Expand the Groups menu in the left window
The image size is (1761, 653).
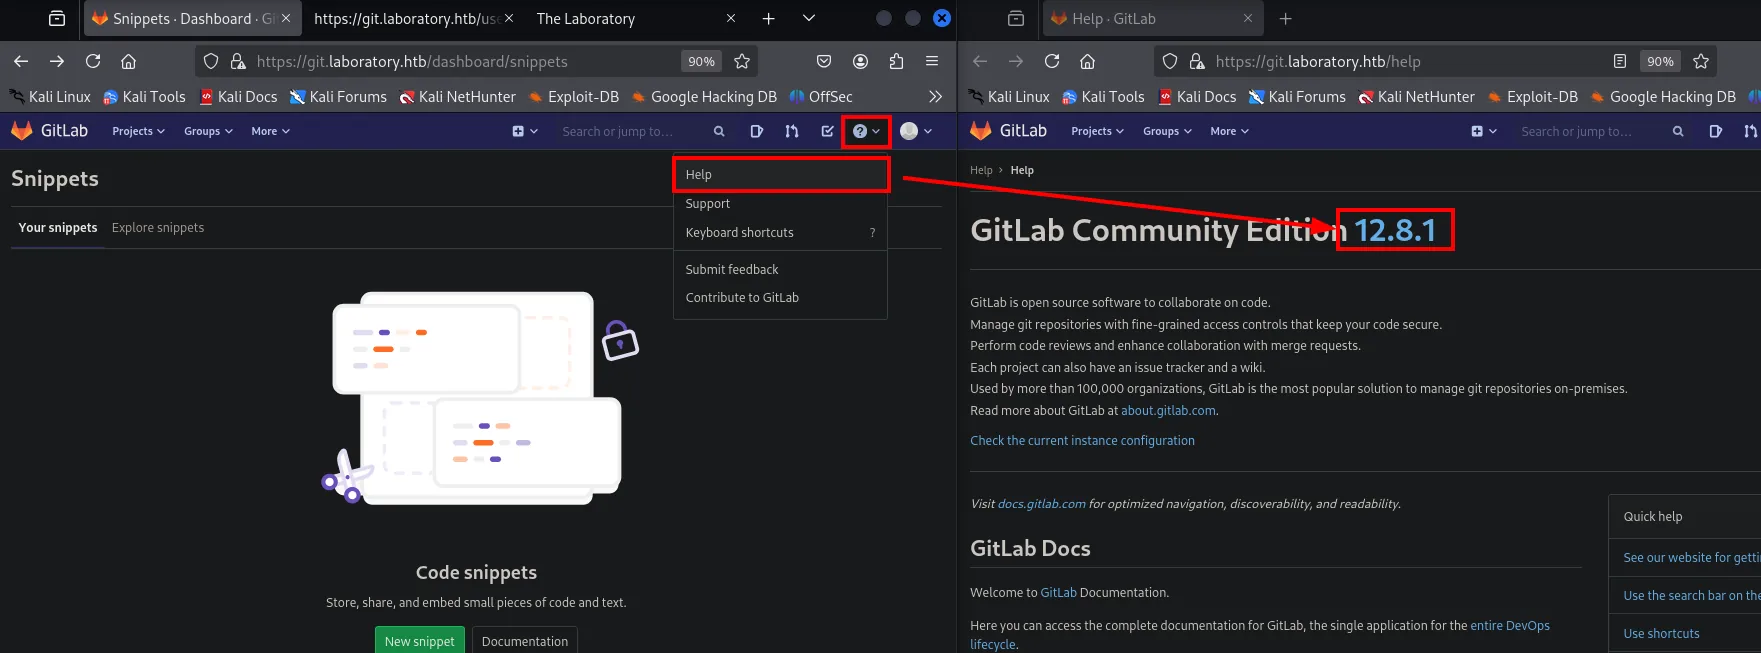click(x=208, y=131)
